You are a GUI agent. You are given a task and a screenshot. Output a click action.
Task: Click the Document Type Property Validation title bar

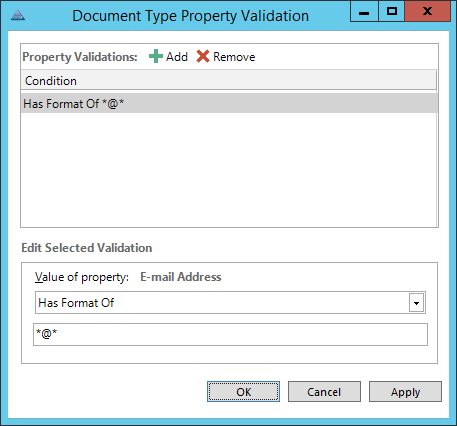(x=190, y=16)
